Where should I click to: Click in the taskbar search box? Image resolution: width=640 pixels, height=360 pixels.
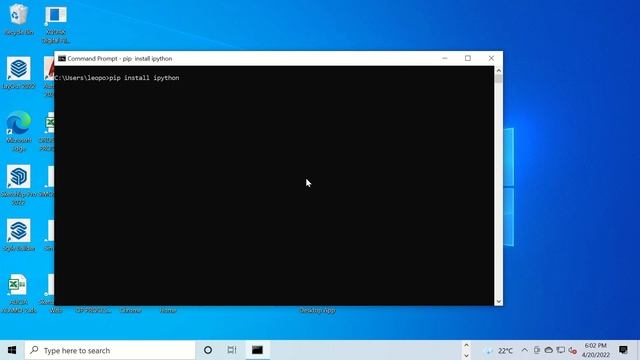point(110,350)
